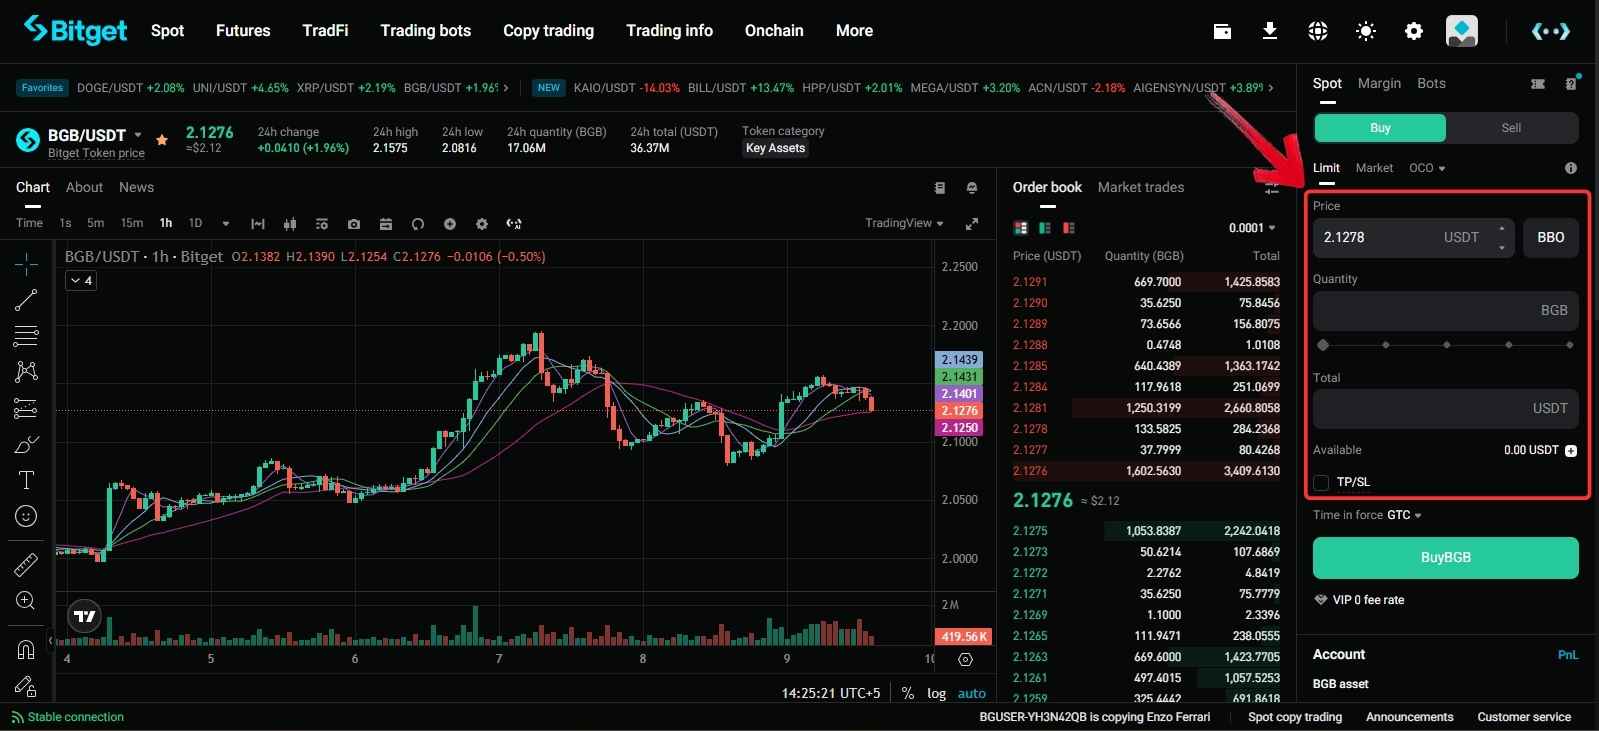Select the crosshair cursor tool

[x=26, y=263]
